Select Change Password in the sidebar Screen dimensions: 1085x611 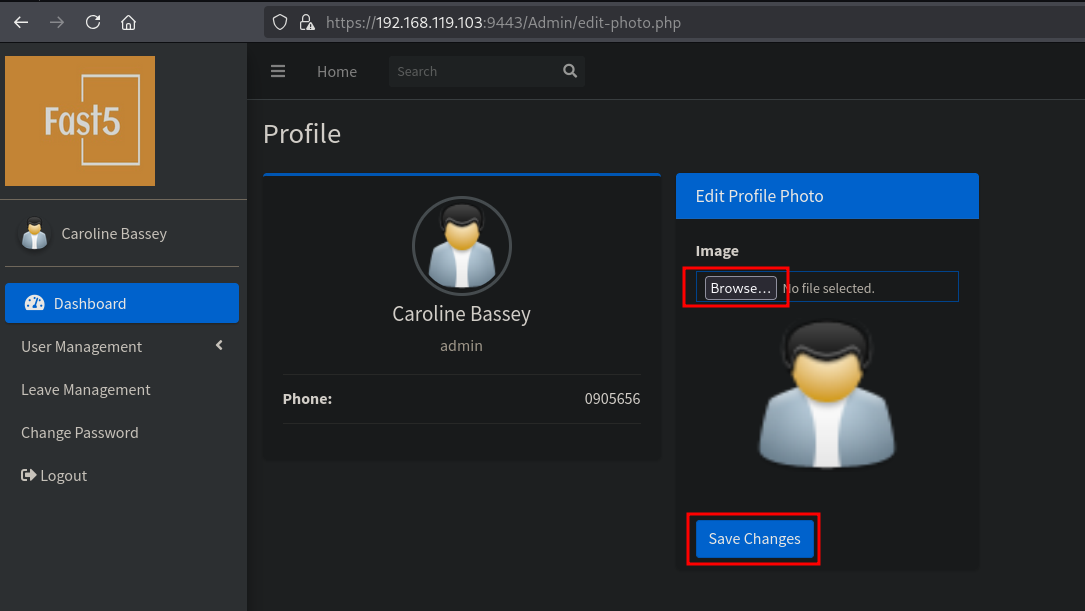80,433
